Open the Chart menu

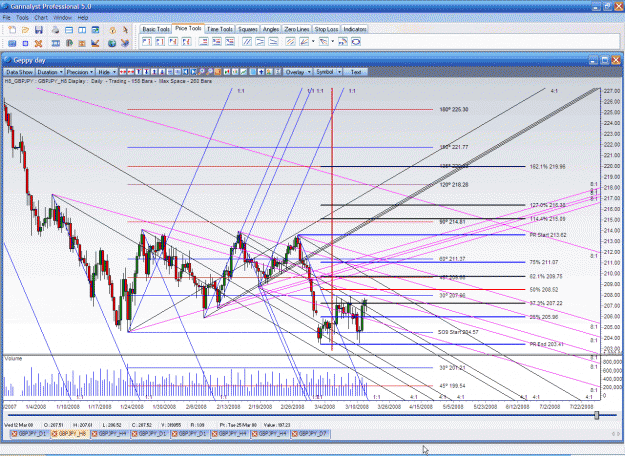[41, 18]
